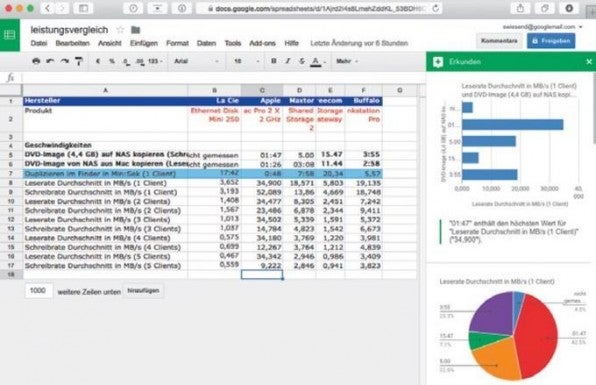
Task: Open the Datei menu
Action: (x=39, y=43)
